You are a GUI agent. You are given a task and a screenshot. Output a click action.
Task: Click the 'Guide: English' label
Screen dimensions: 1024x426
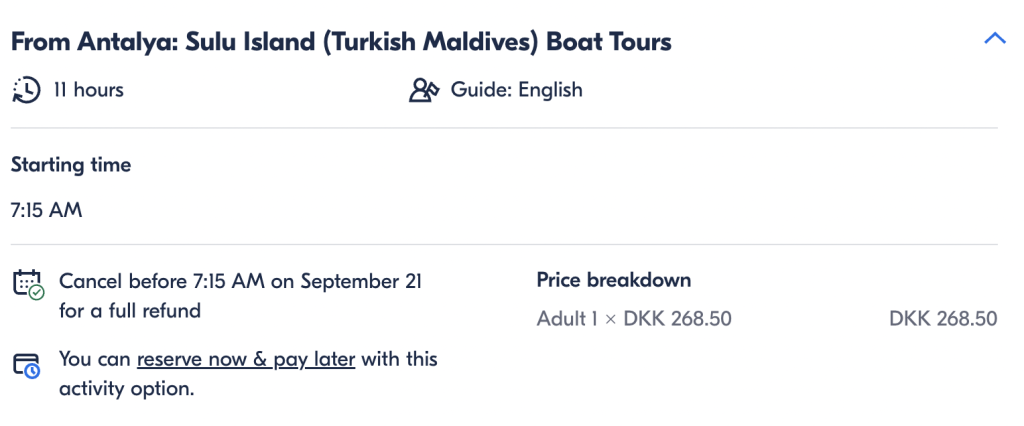click(x=517, y=90)
